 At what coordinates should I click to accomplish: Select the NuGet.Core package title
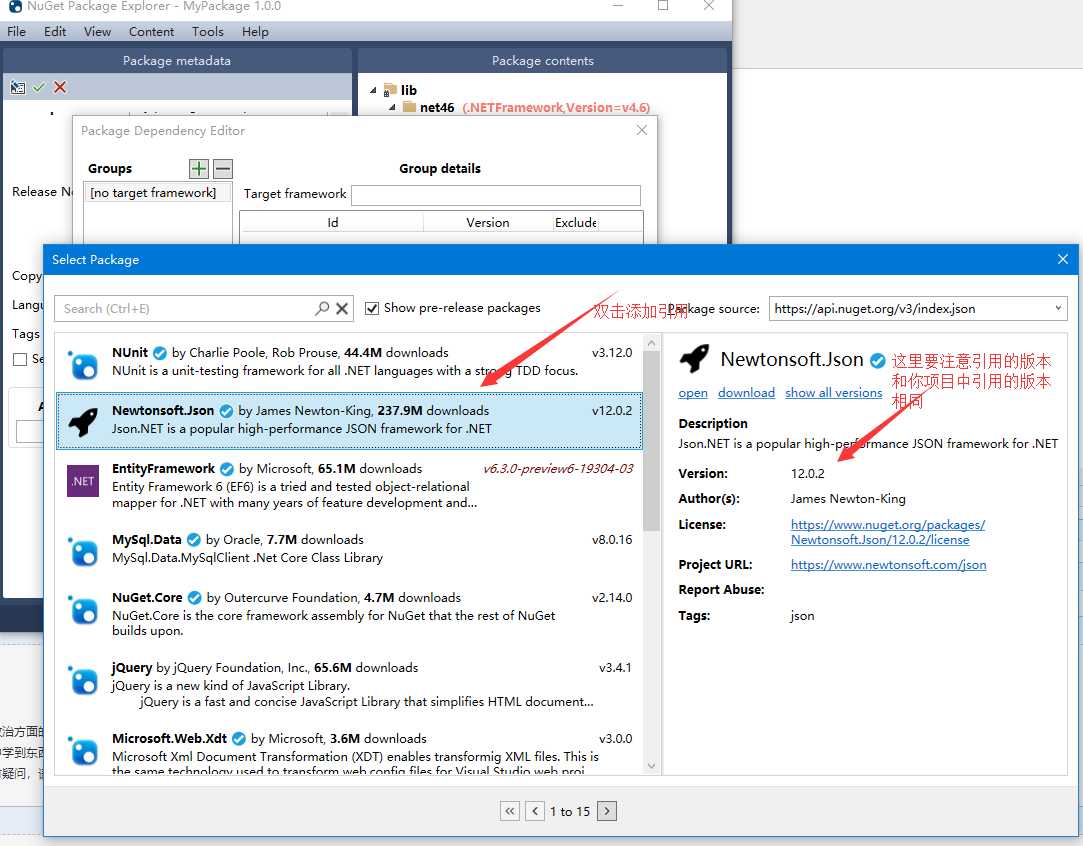pos(147,597)
